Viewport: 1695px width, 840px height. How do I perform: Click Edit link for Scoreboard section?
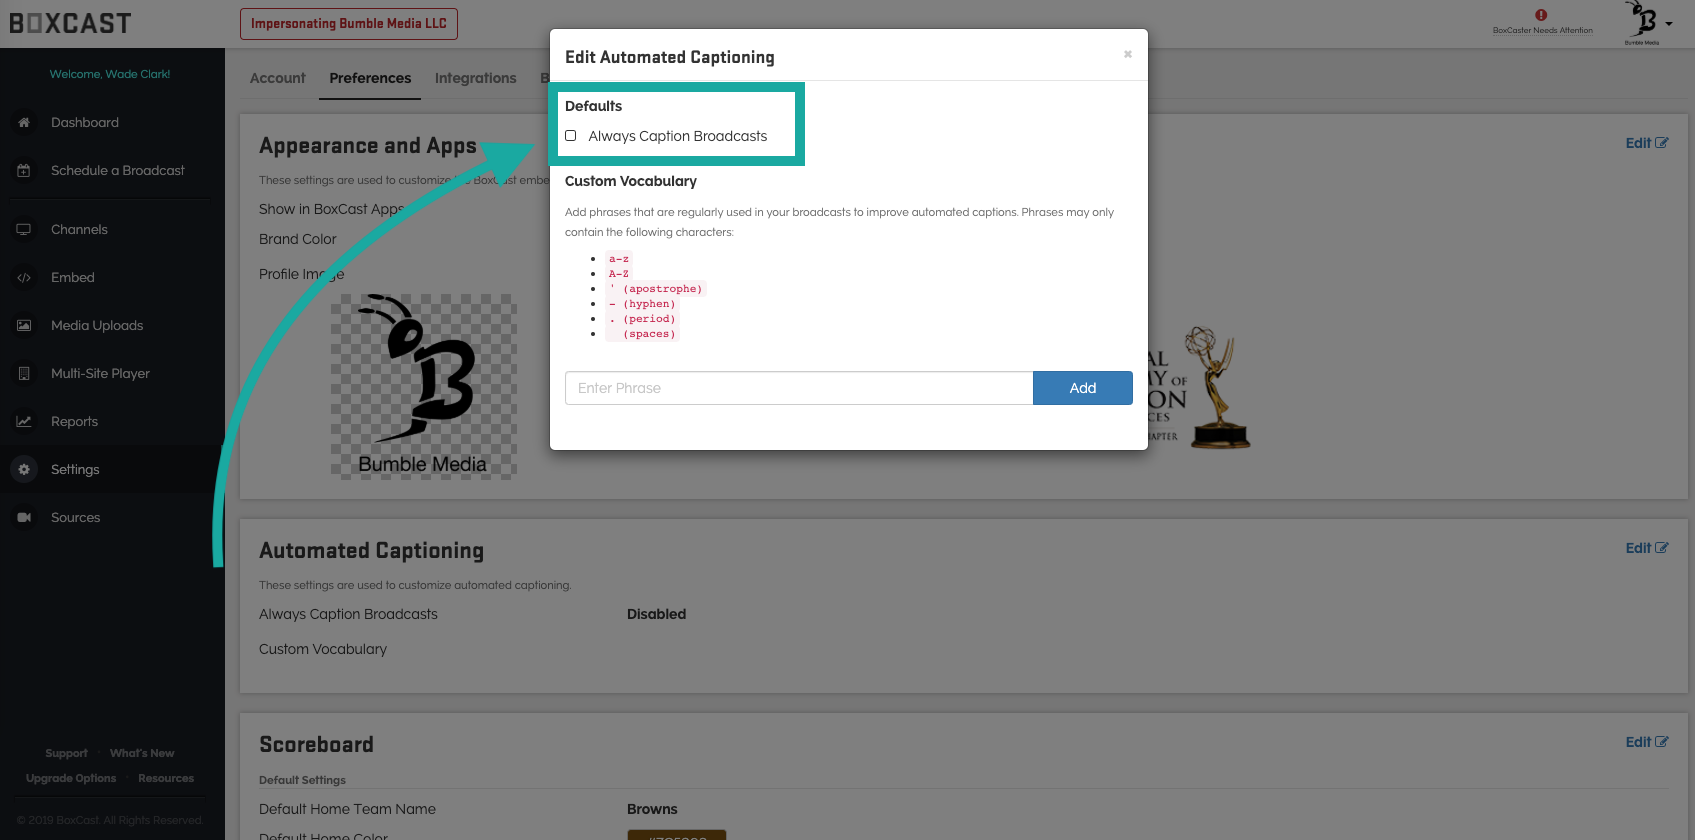tap(1645, 742)
